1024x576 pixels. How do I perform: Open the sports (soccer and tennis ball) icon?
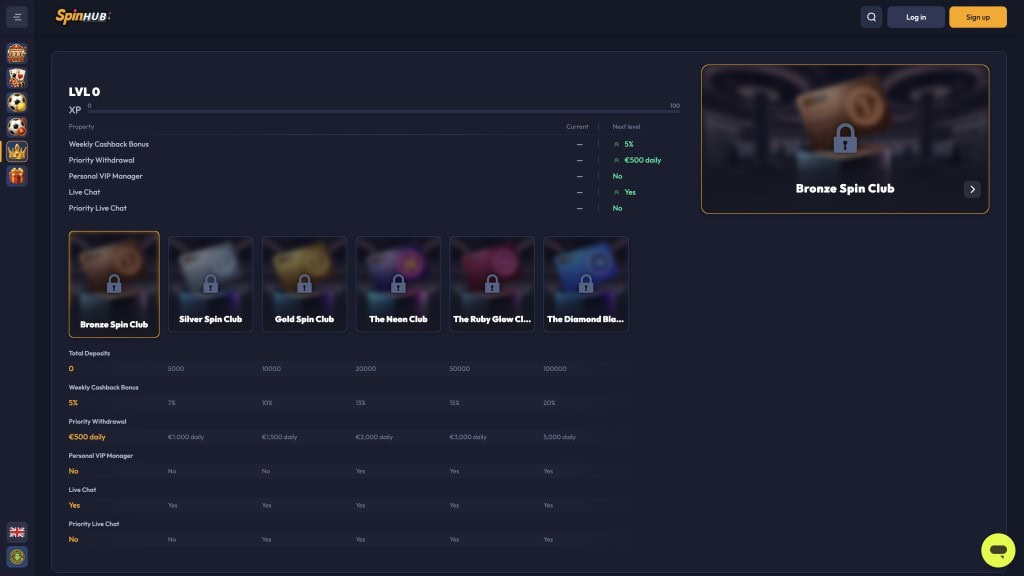click(x=17, y=102)
